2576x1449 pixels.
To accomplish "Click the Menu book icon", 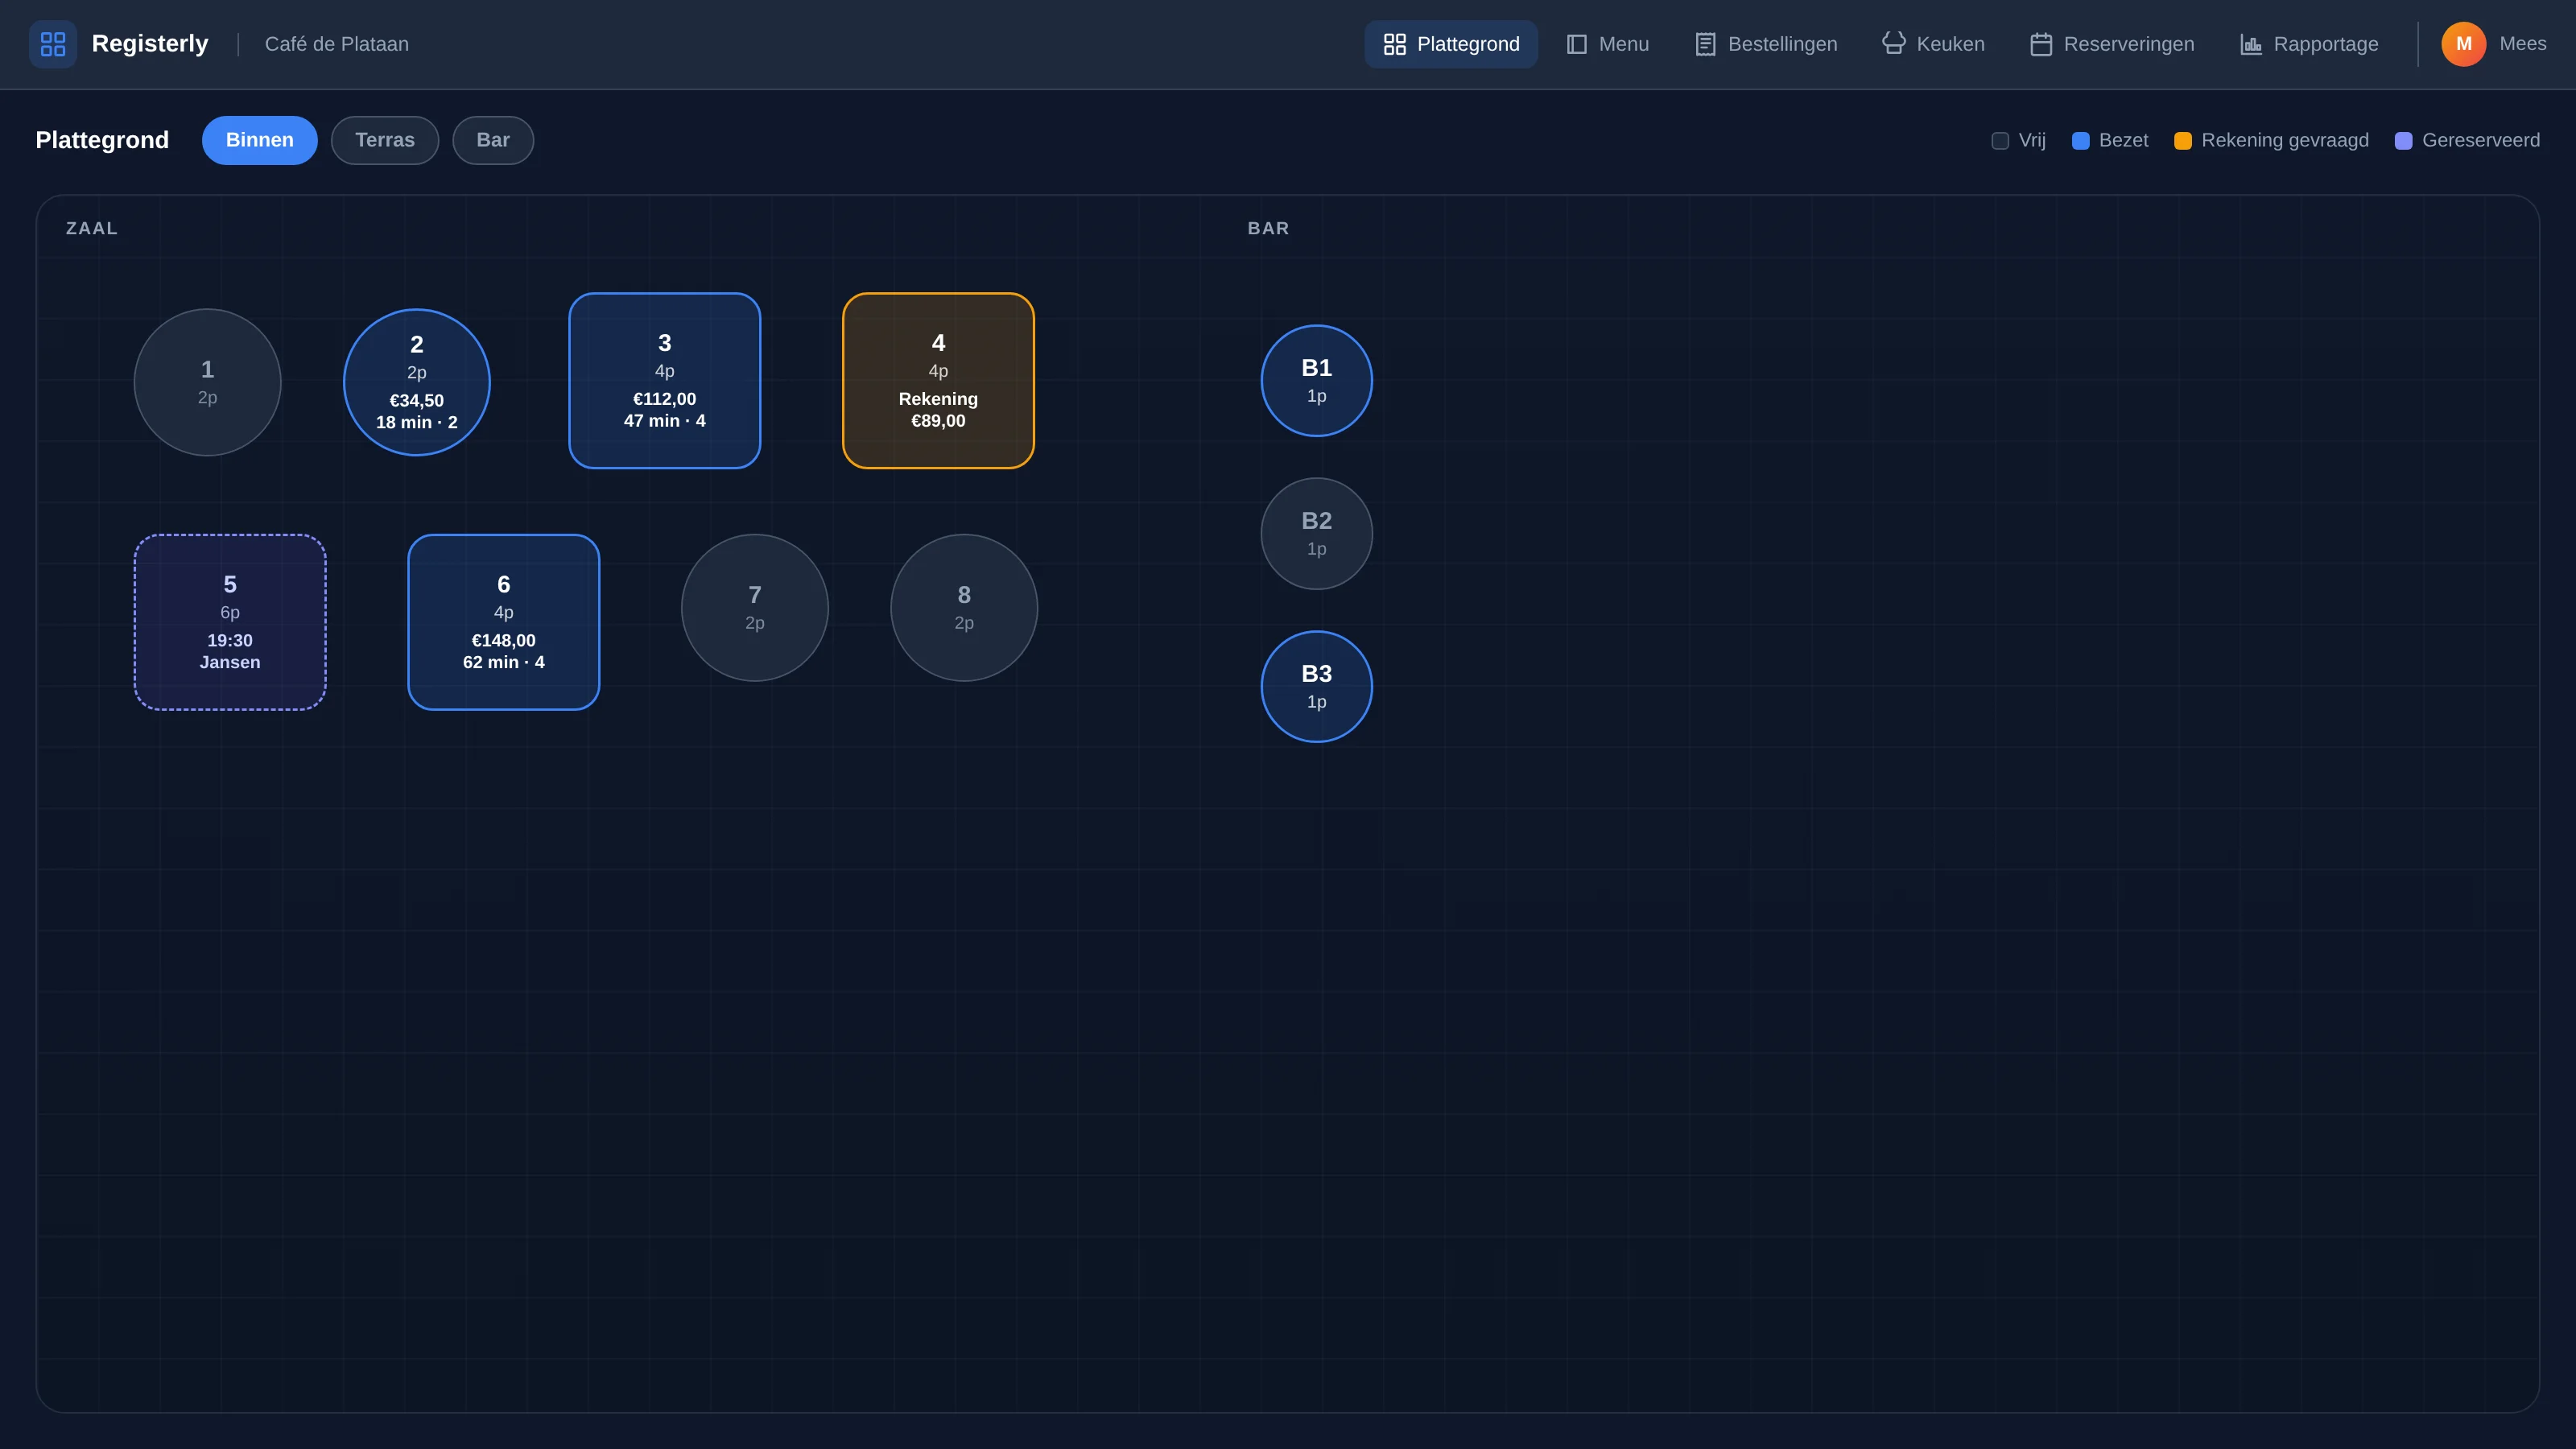I will [1576, 44].
